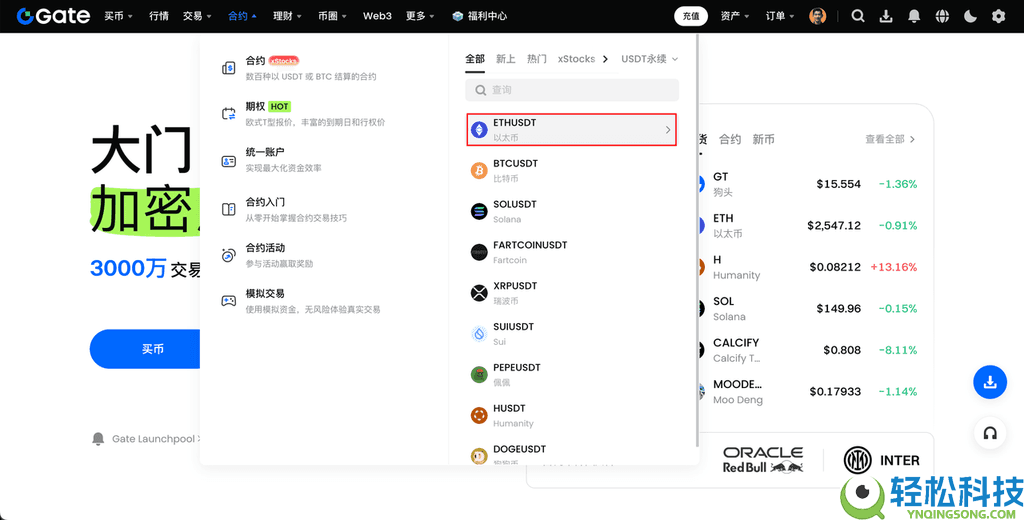This screenshot has height=520, width=1024.
Task: Expand the 资产 dropdown
Action: [735, 16]
